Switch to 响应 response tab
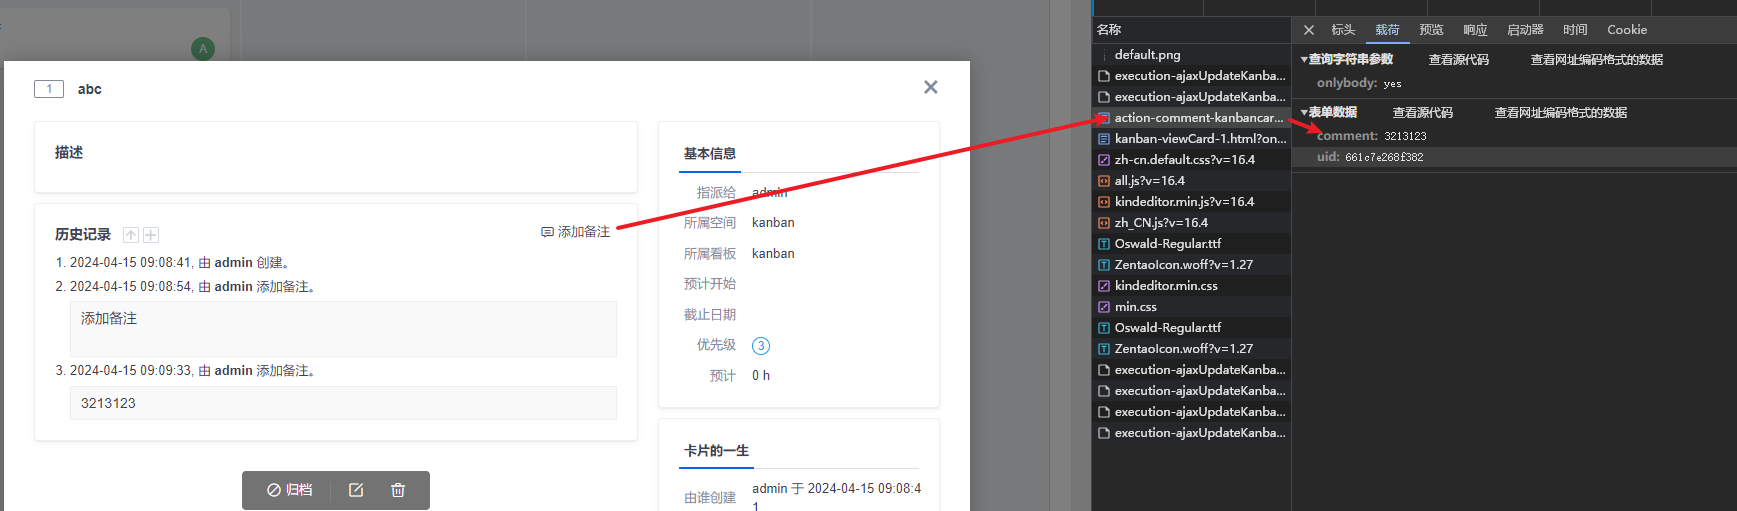This screenshot has width=1737, height=511. [1475, 30]
